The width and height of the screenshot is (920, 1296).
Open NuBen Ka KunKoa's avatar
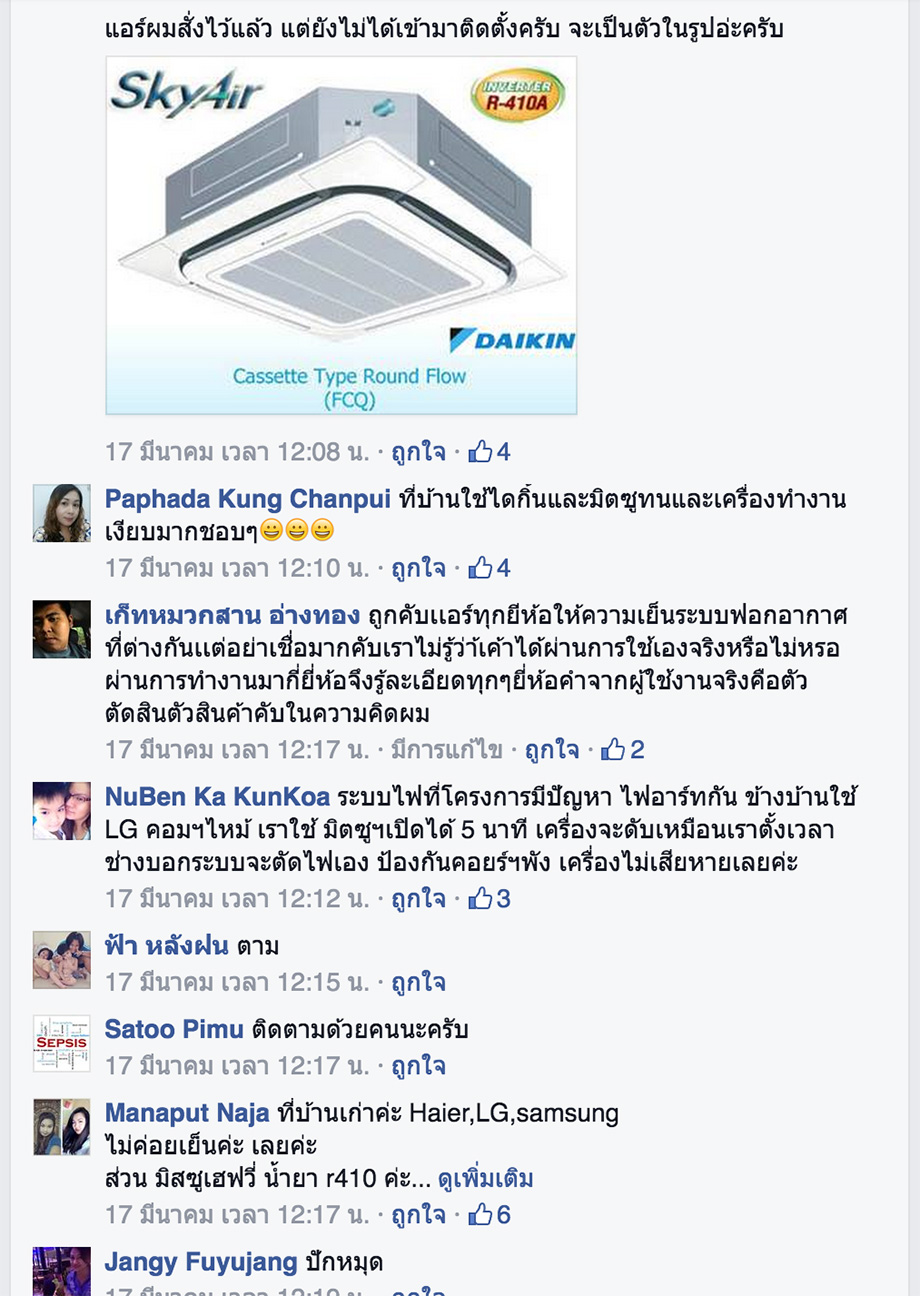click(x=62, y=811)
